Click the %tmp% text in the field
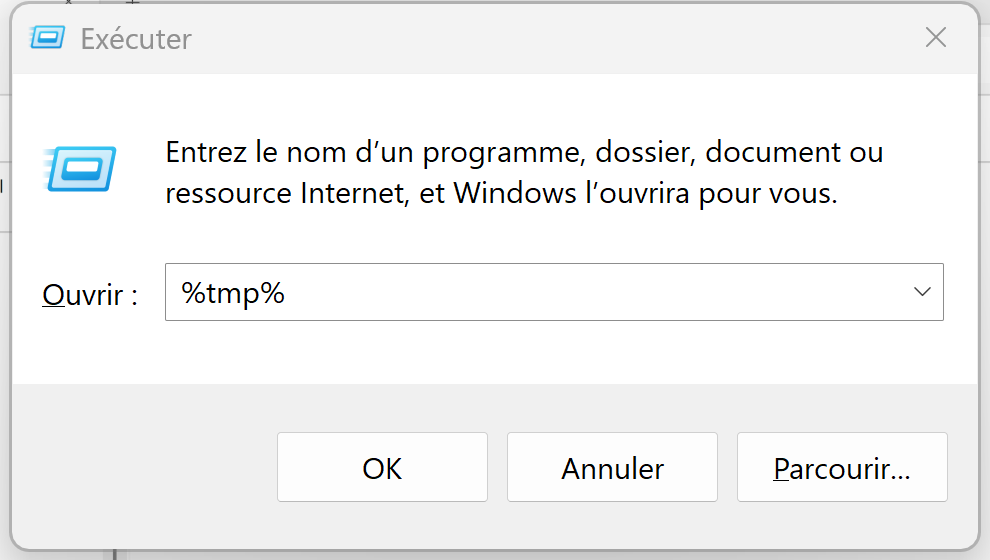The height and width of the screenshot is (560, 990). coord(233,293)
